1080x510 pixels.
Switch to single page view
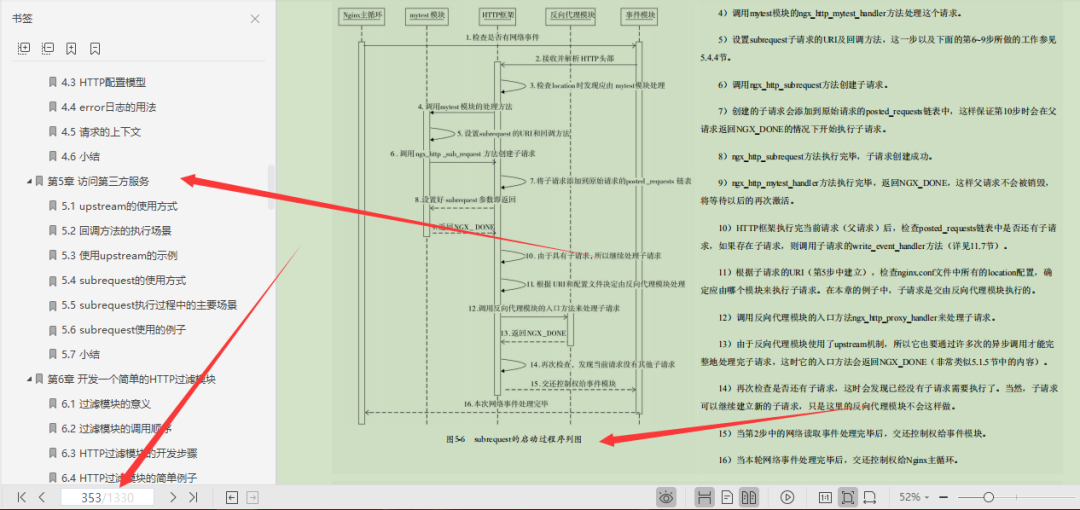click(x=726, y=497)
